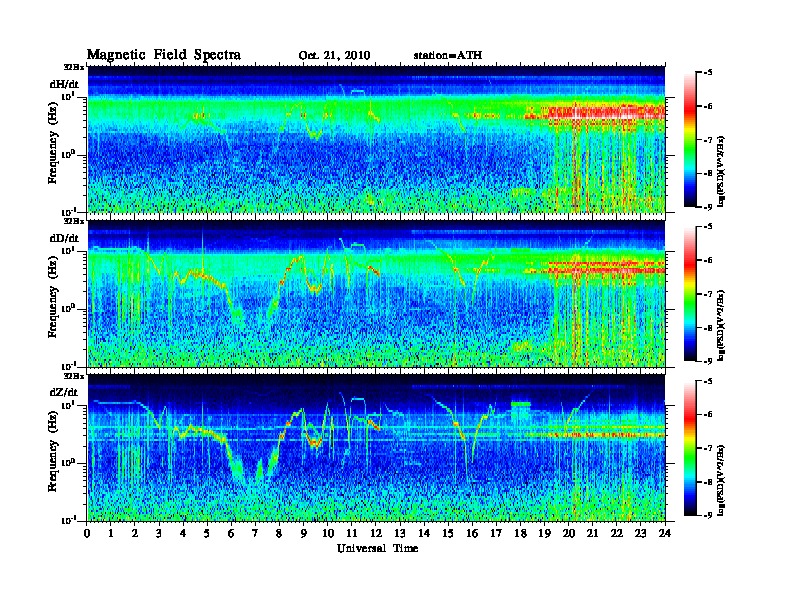
Task: Click the "-7" tick on dD/dt color bar
Action: tap(708, 293)
